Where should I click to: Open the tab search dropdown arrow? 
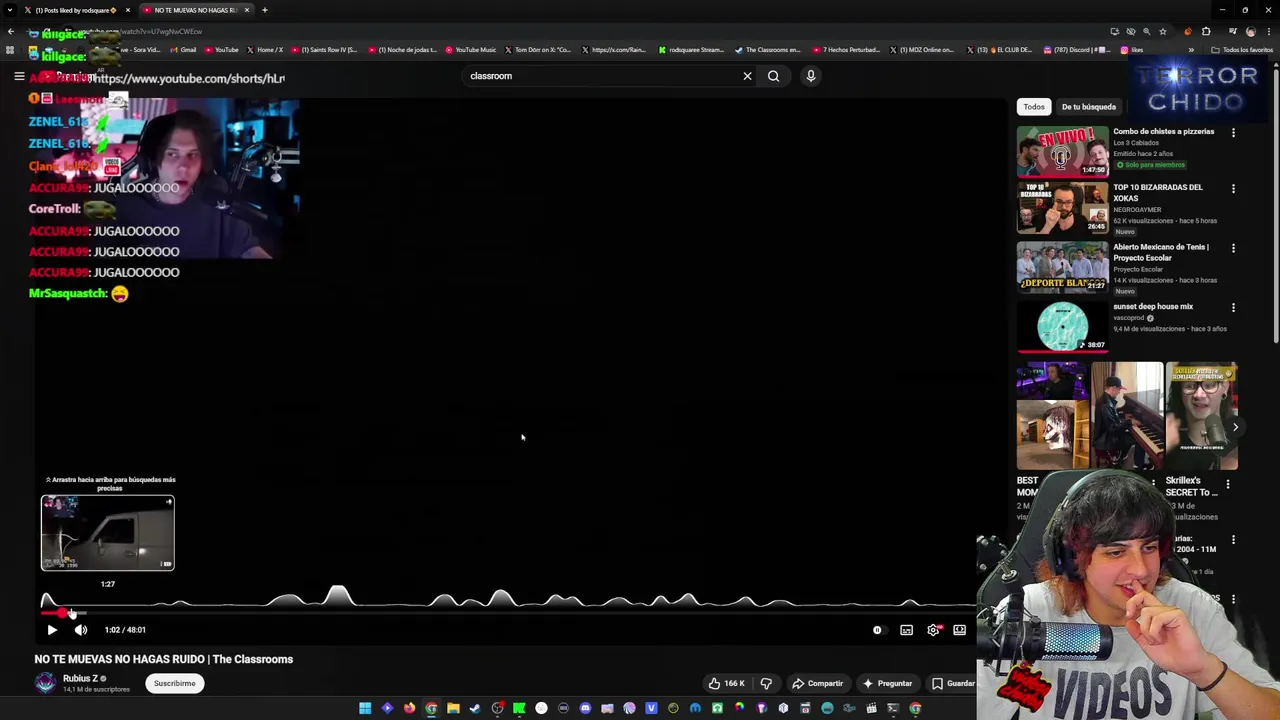coord(10,10)
